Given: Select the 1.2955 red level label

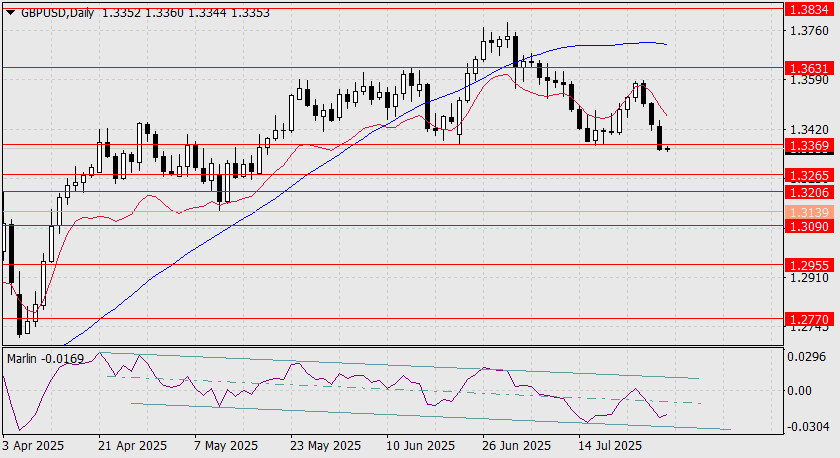Looking at the screenshot, I should [809, 266].
